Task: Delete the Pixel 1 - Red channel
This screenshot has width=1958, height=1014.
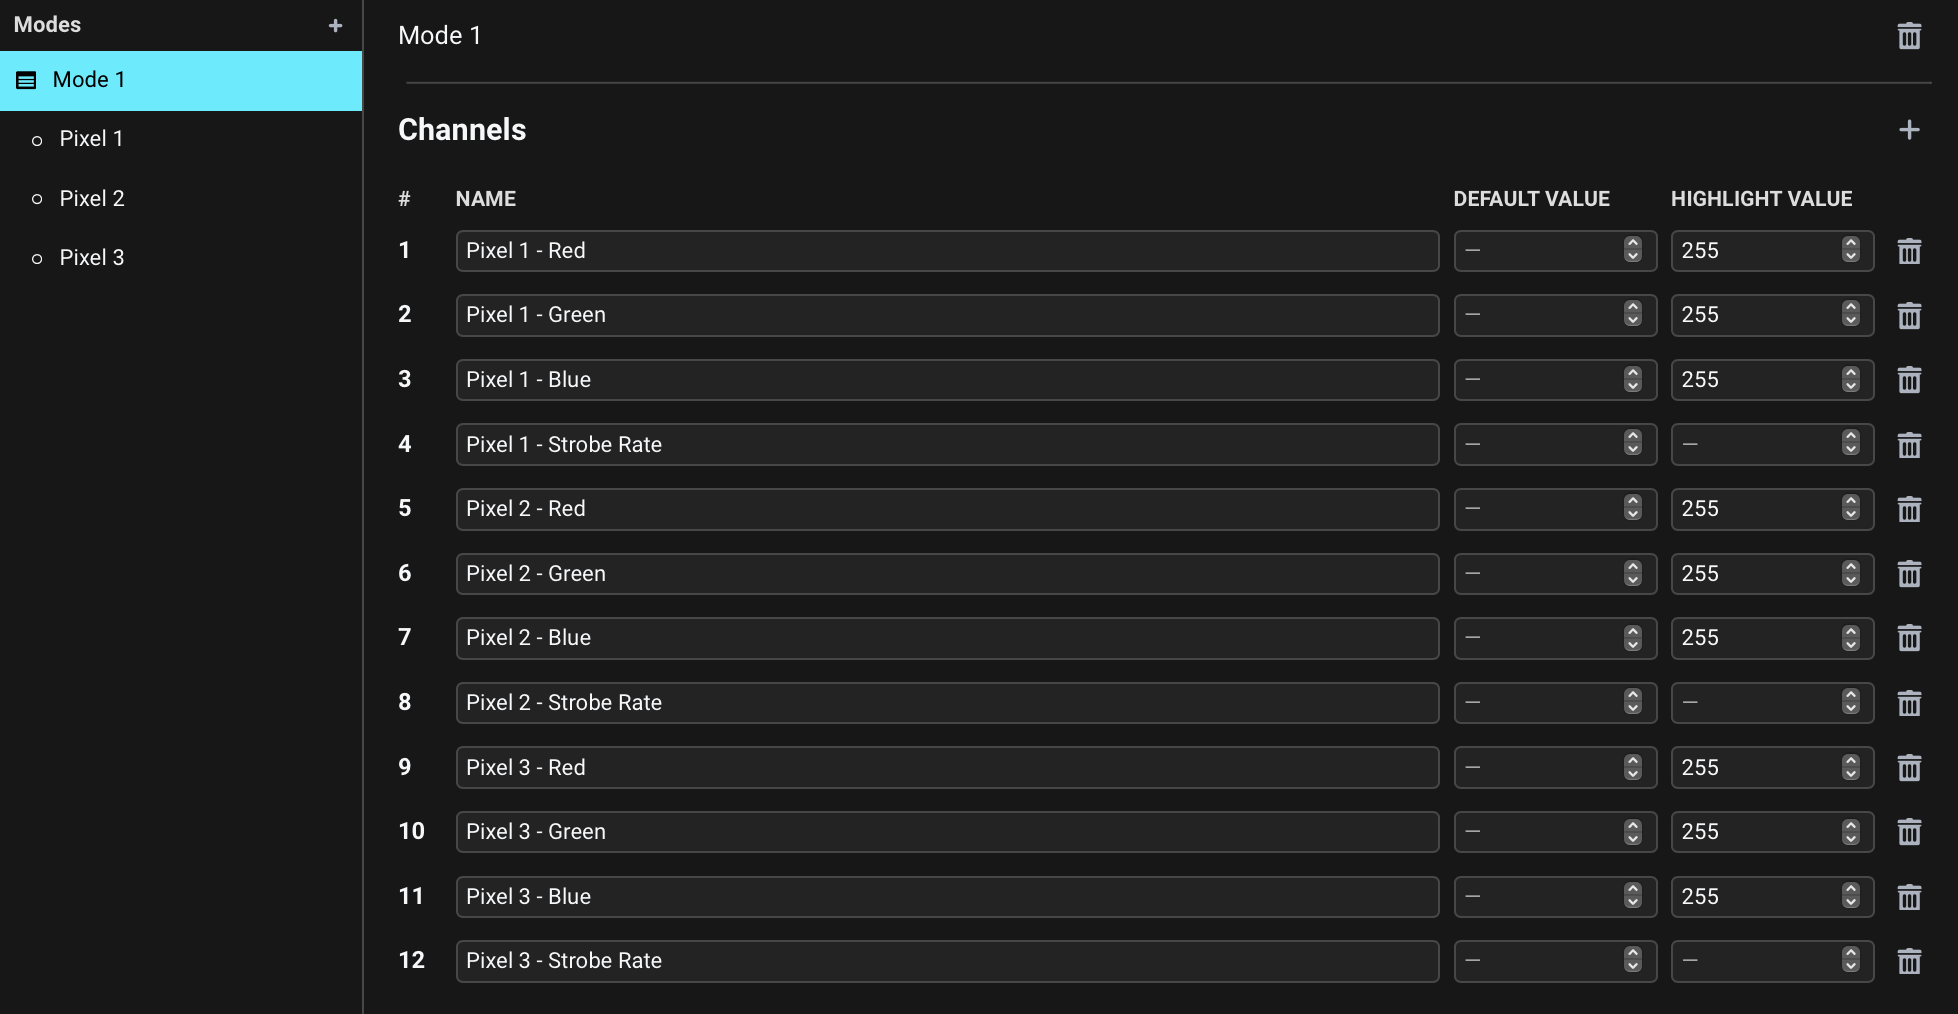Action: tap(1909, 251)
